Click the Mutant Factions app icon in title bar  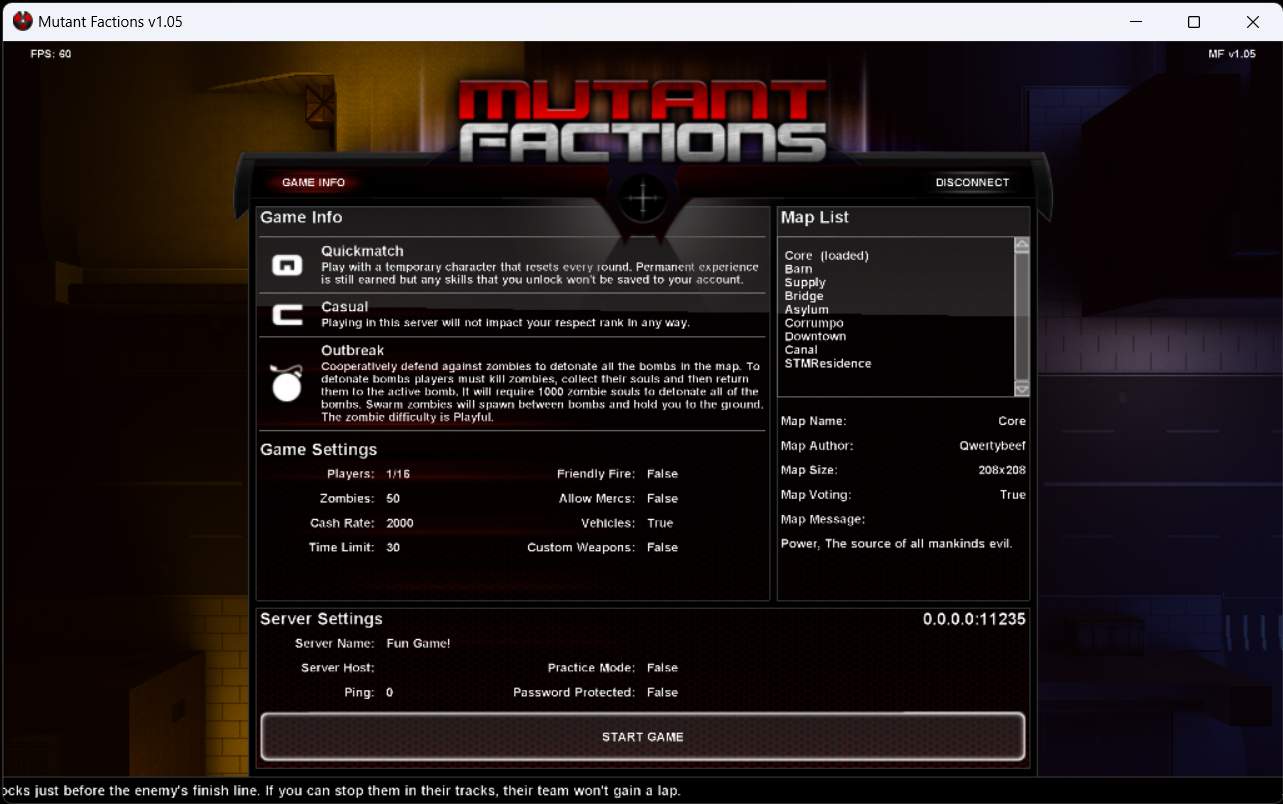22,21
